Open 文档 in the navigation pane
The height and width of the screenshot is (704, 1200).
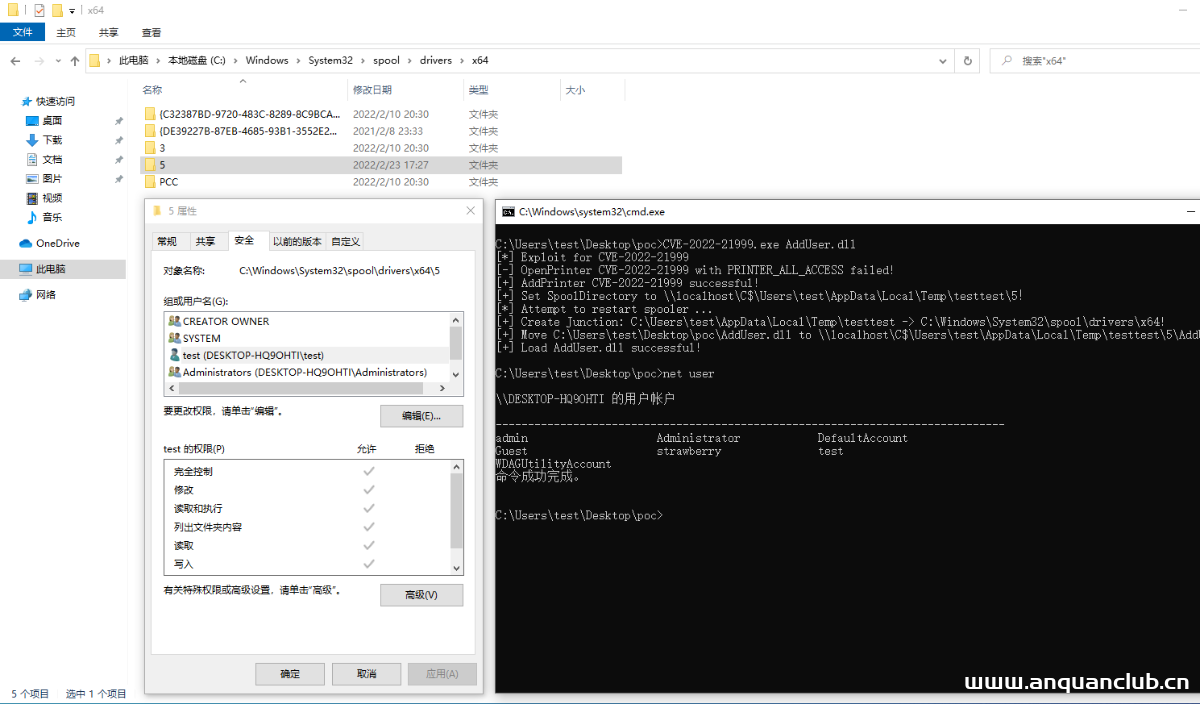pyautogui.click(x=52, y=159)
